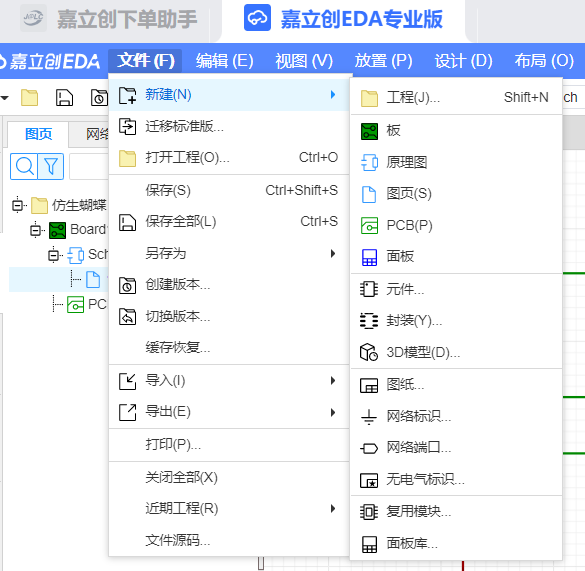Screen dimensions: 585x571
Task: Create new 网络标识... net flag
Action: point(456,416)
